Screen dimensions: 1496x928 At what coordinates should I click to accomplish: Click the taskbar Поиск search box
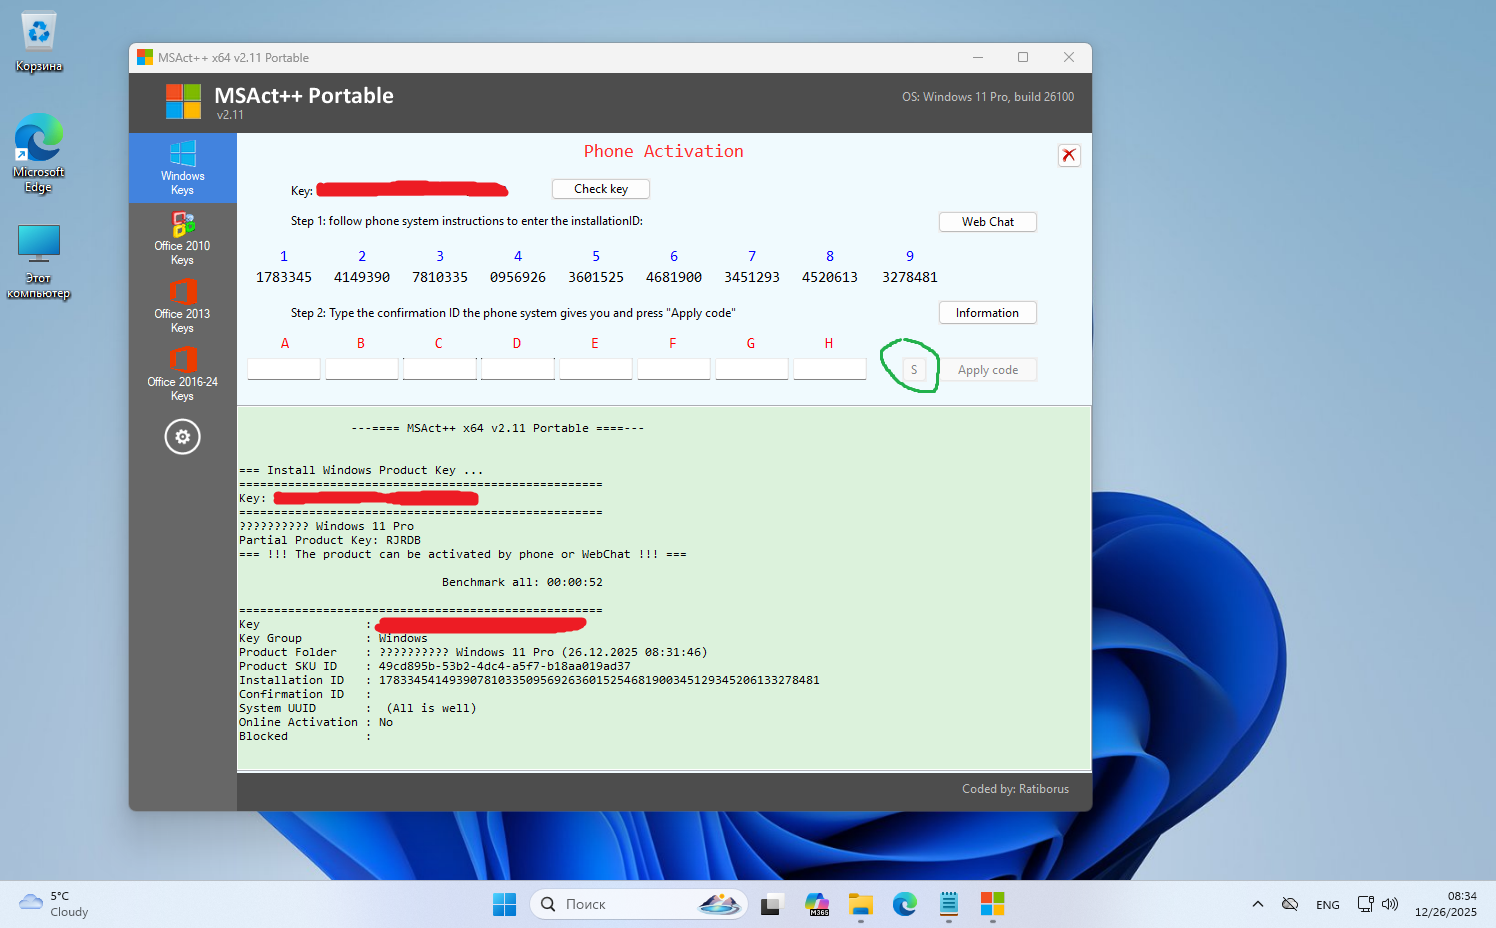[639, 904]
